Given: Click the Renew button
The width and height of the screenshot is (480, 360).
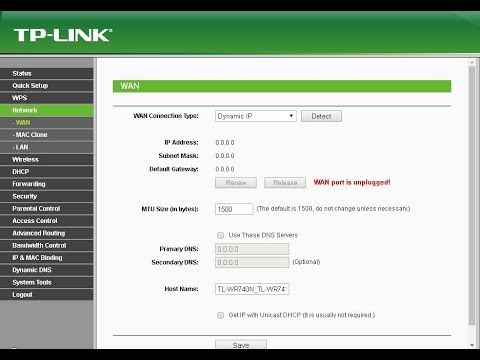Looking at the screenshot, I should pyautogui.click(x=236, y=183).
